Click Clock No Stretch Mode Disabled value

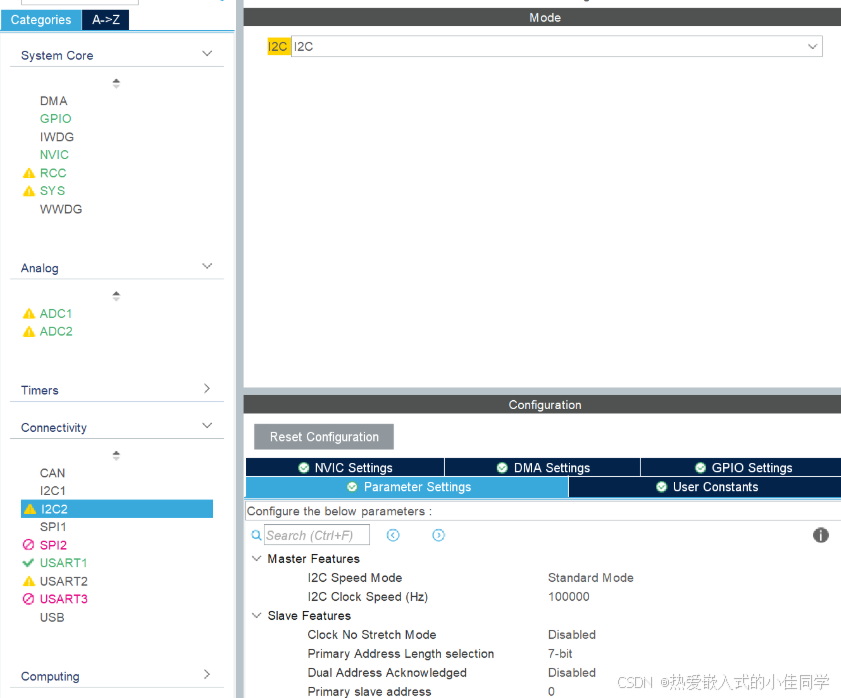[572, 635]
